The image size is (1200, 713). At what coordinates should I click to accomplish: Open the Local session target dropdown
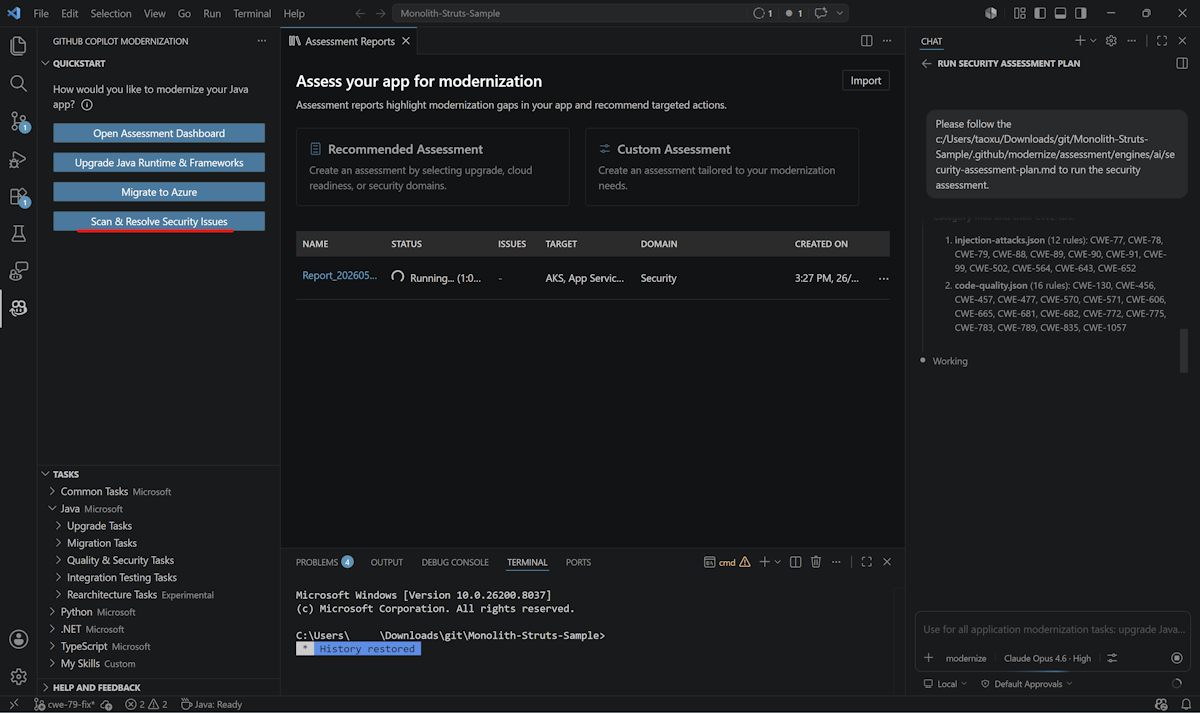pyautogui.click(x=946, y=684)
